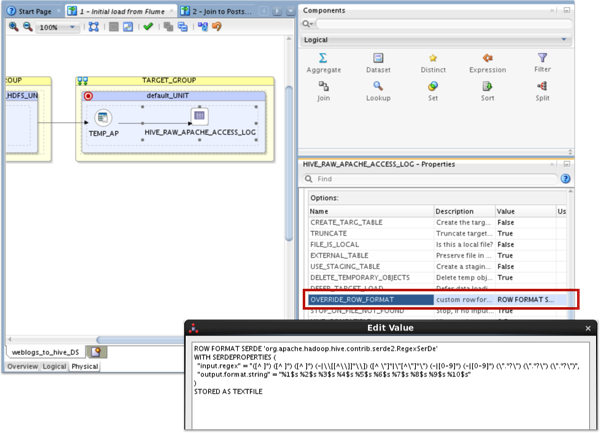Image resolution: width=600 pixels, height=433 pixels.
Task: Select the Join component
Action: pyautogui.click(x=323, y=91)
